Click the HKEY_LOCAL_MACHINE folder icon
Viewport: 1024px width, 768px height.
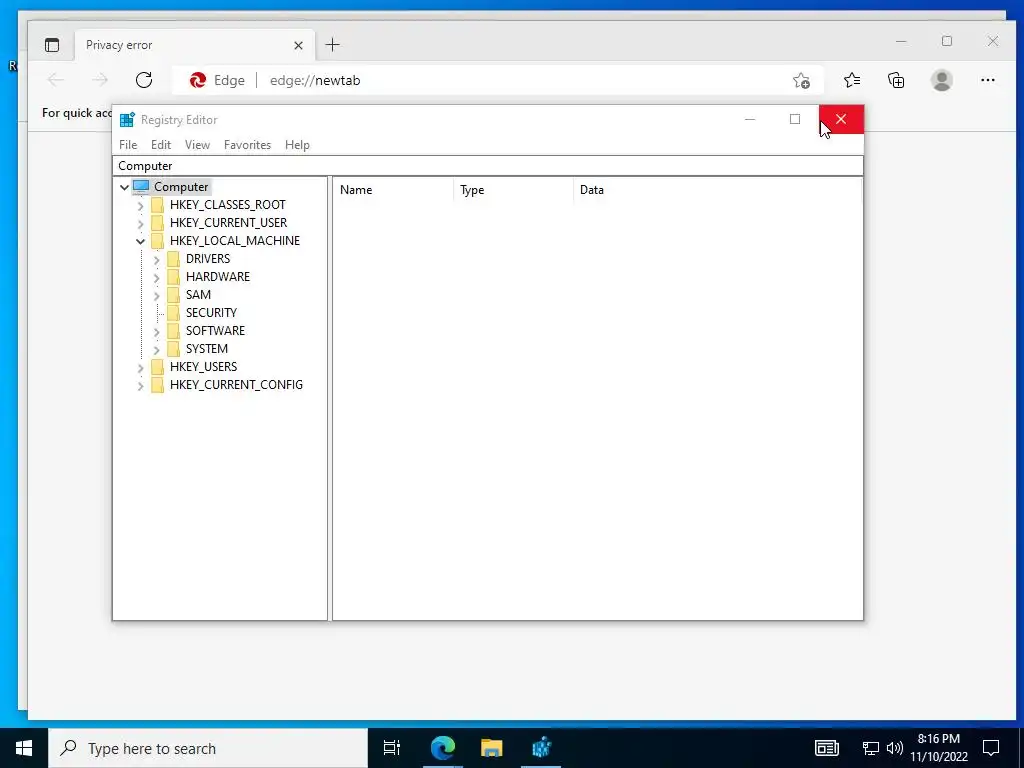click(x=157, y=241)
